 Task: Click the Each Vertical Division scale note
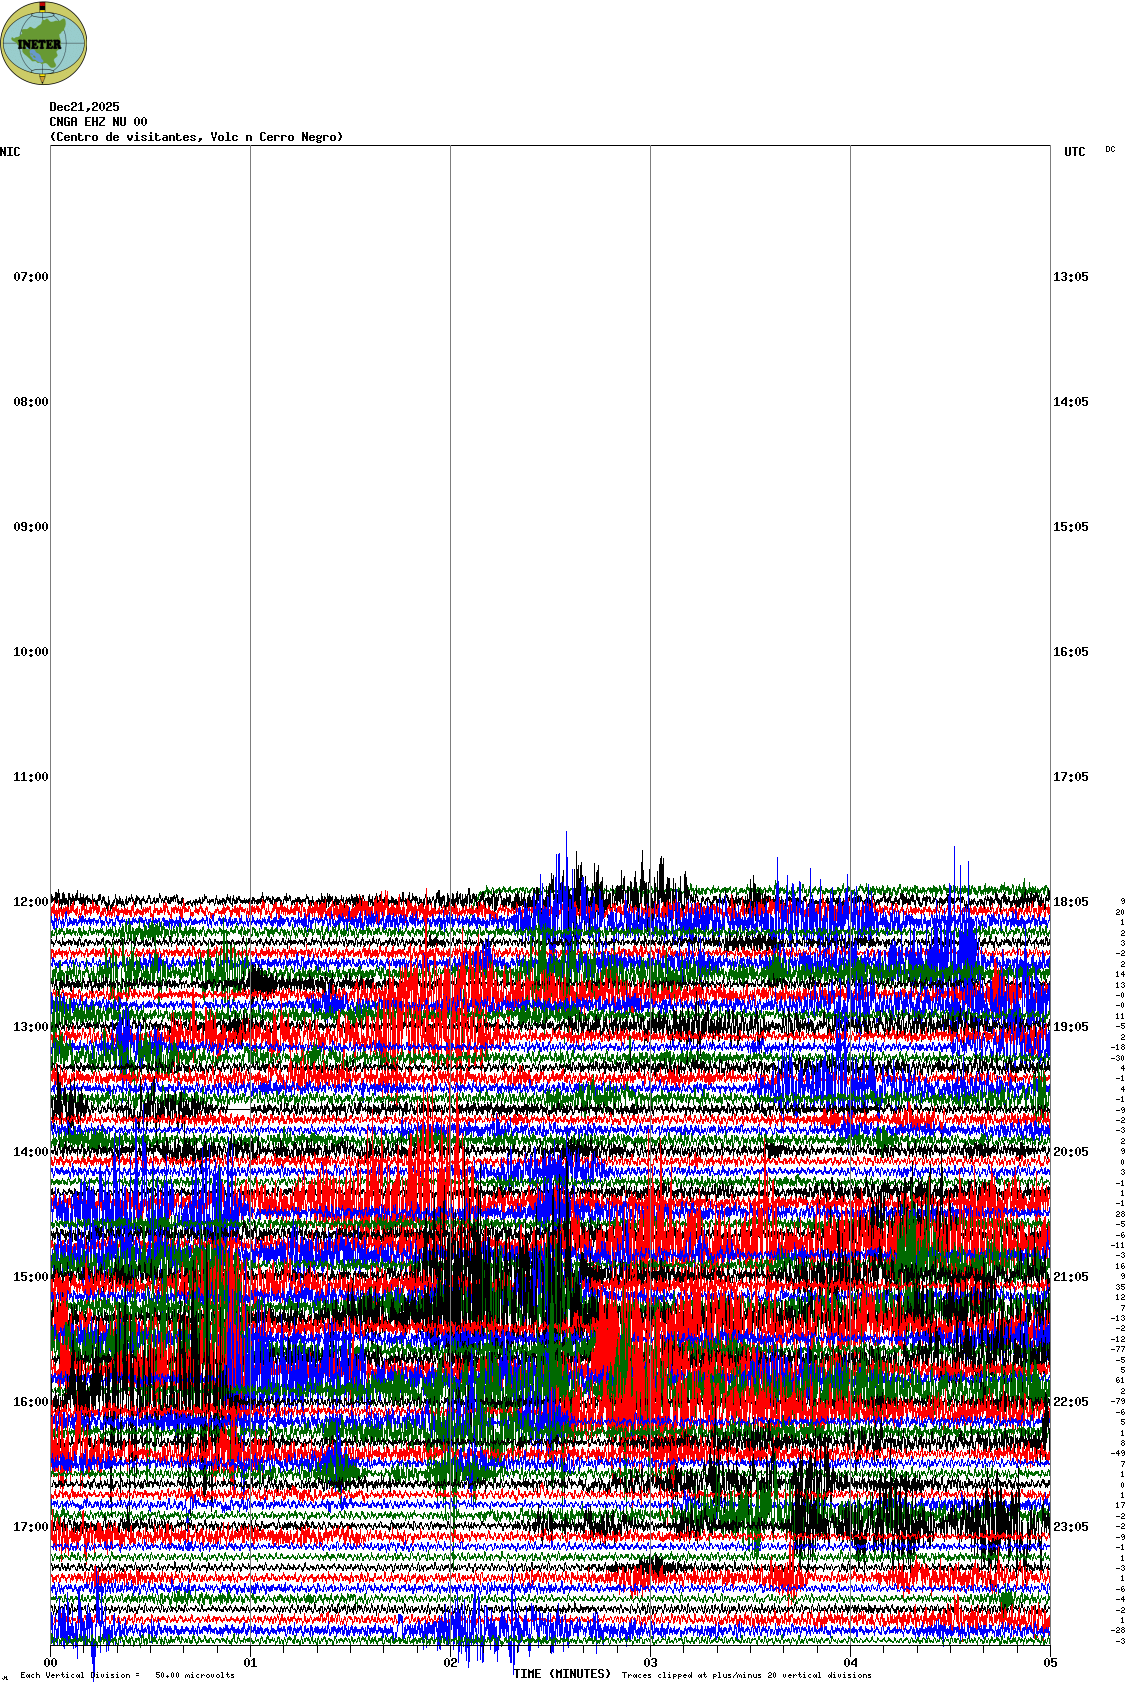(127, 1675)
